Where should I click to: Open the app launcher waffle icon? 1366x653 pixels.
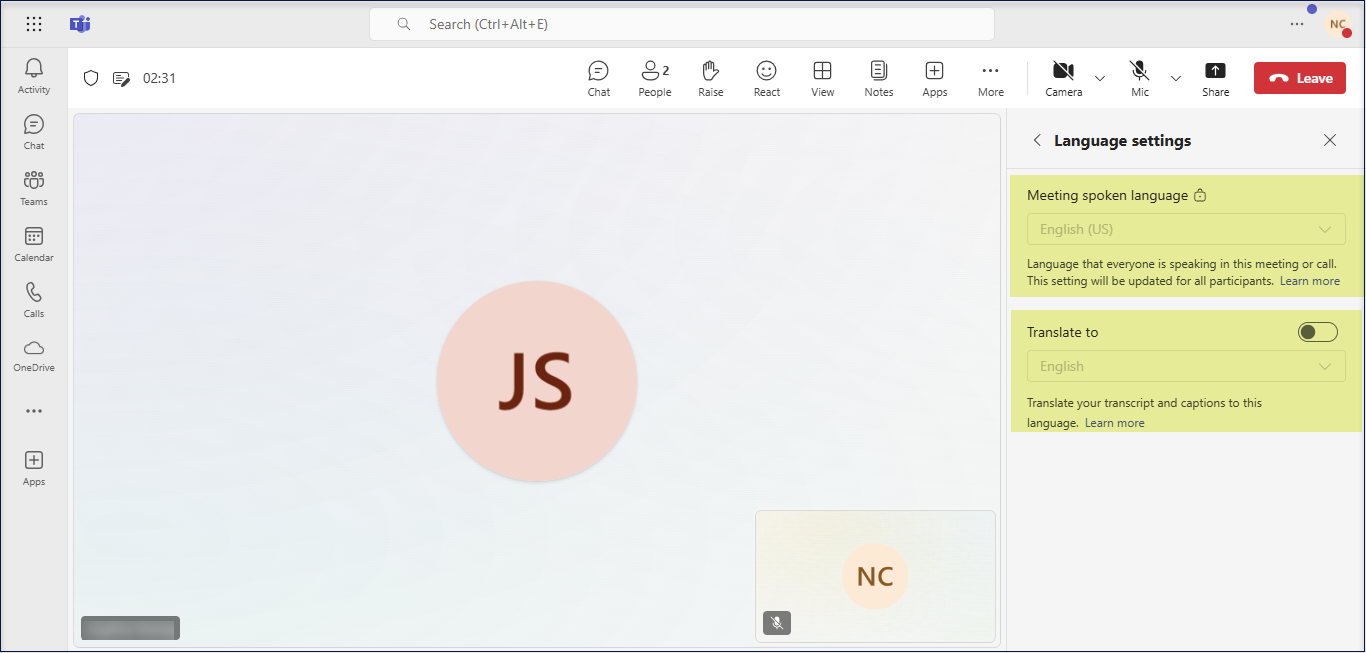34,24
